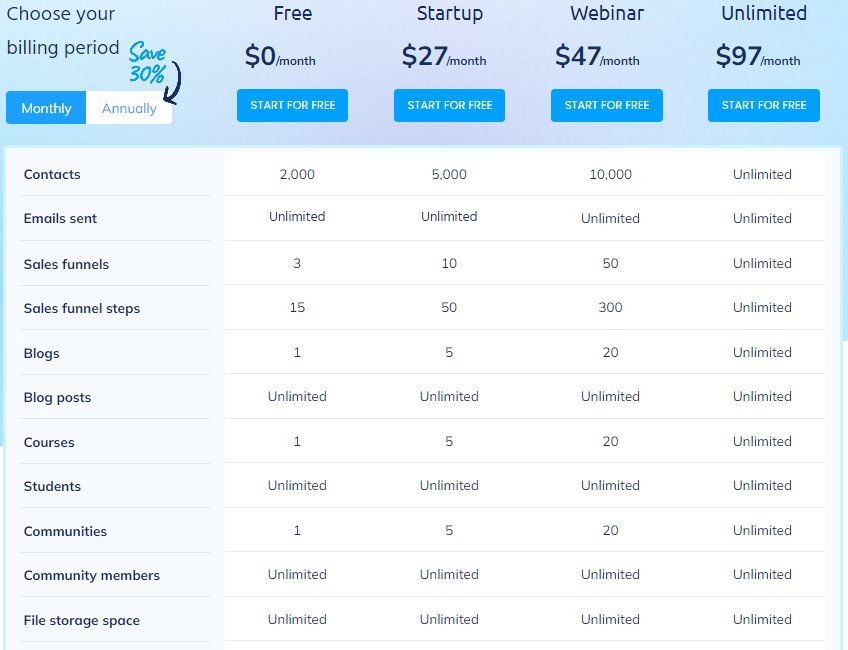The image size is (848, 650).
Task: Click the $97/month Unlimited price
Action: (757, 57)
